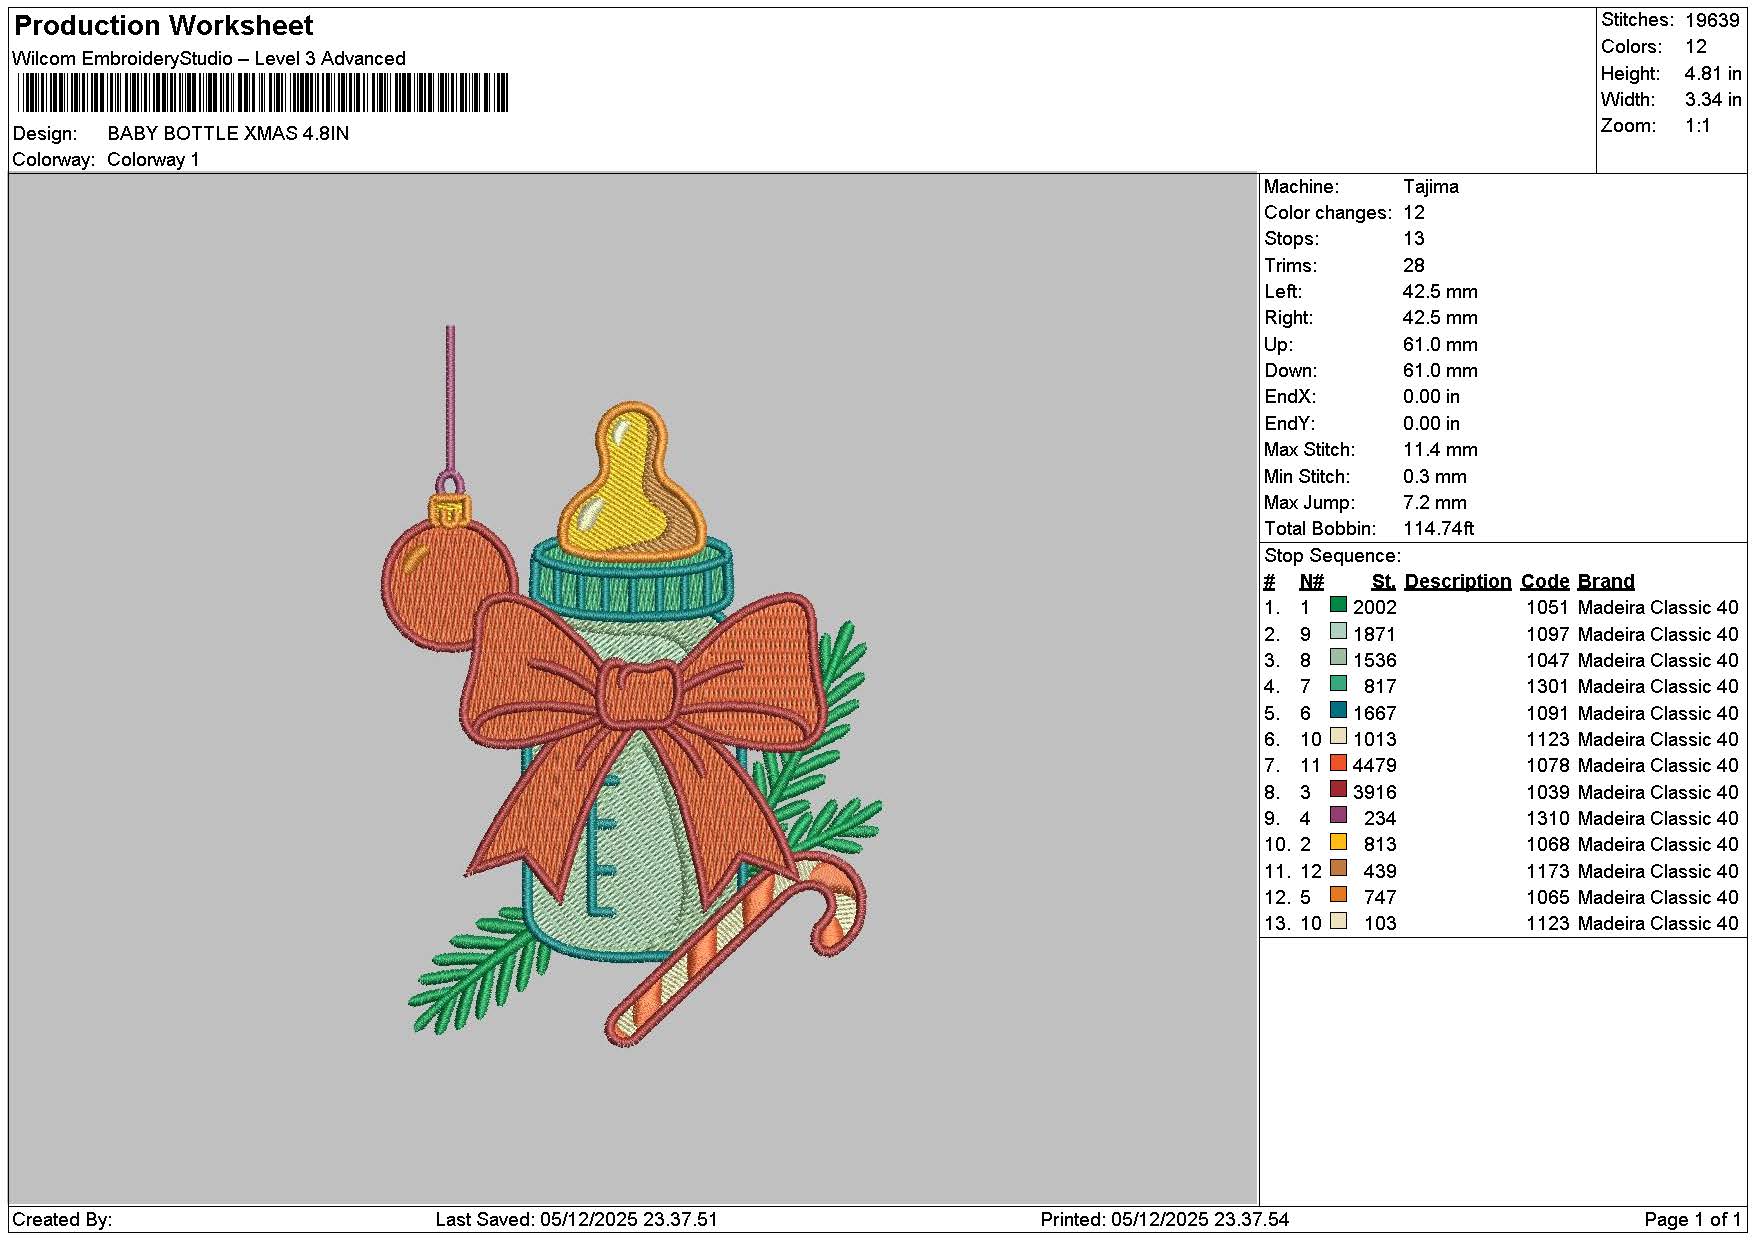Image resolution: width=1755 pixels, height=1240 pixels.
Task: Click the green swatch for stop 1
Action: click(1338, 605)
